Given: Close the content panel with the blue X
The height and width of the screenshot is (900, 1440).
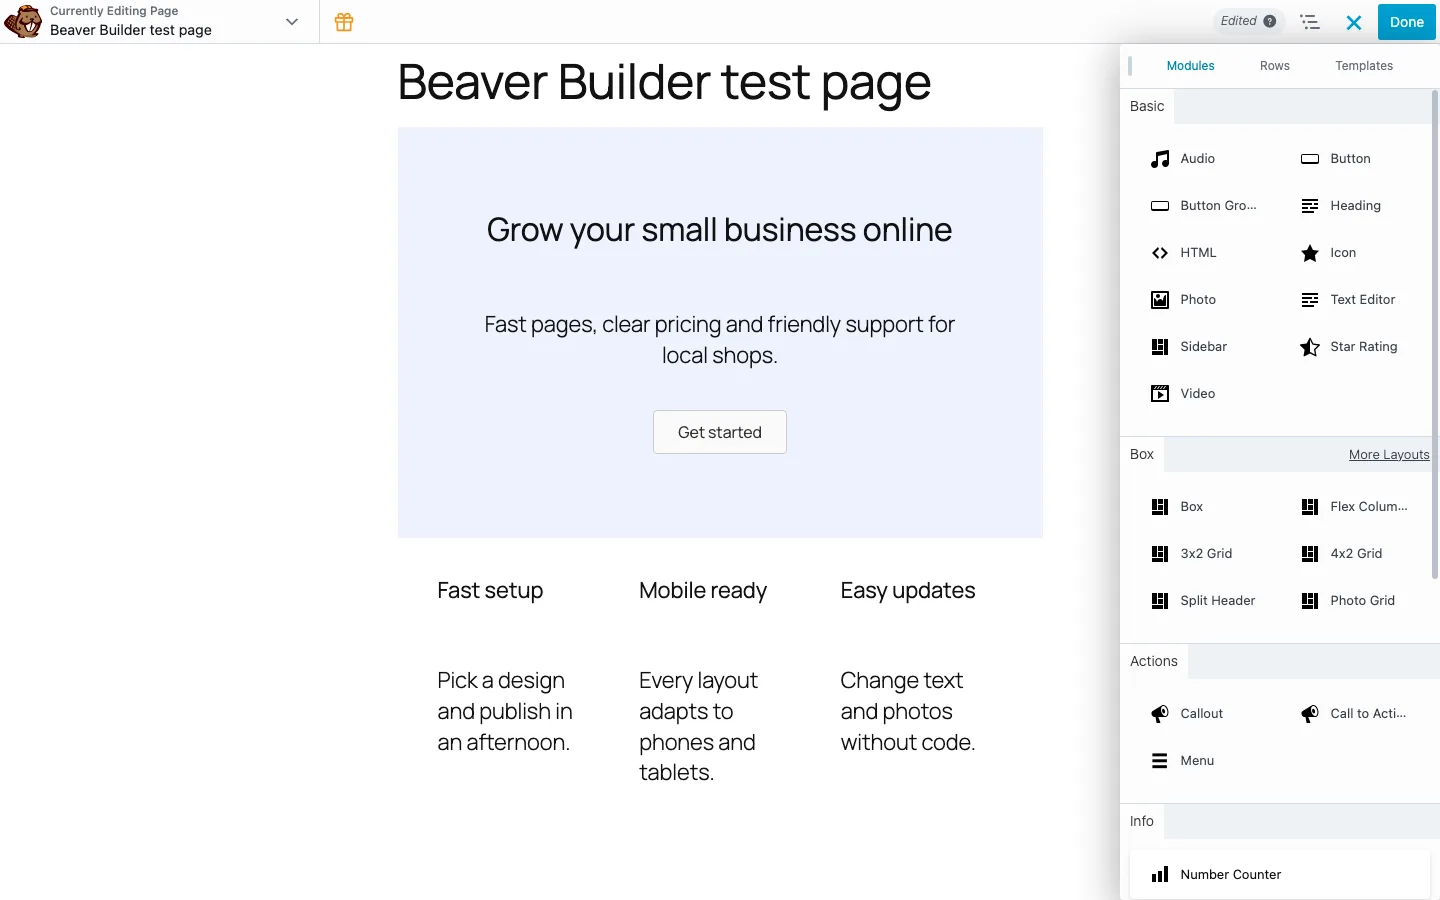Looking at the screenshot, I should (x=1354, y=22).
